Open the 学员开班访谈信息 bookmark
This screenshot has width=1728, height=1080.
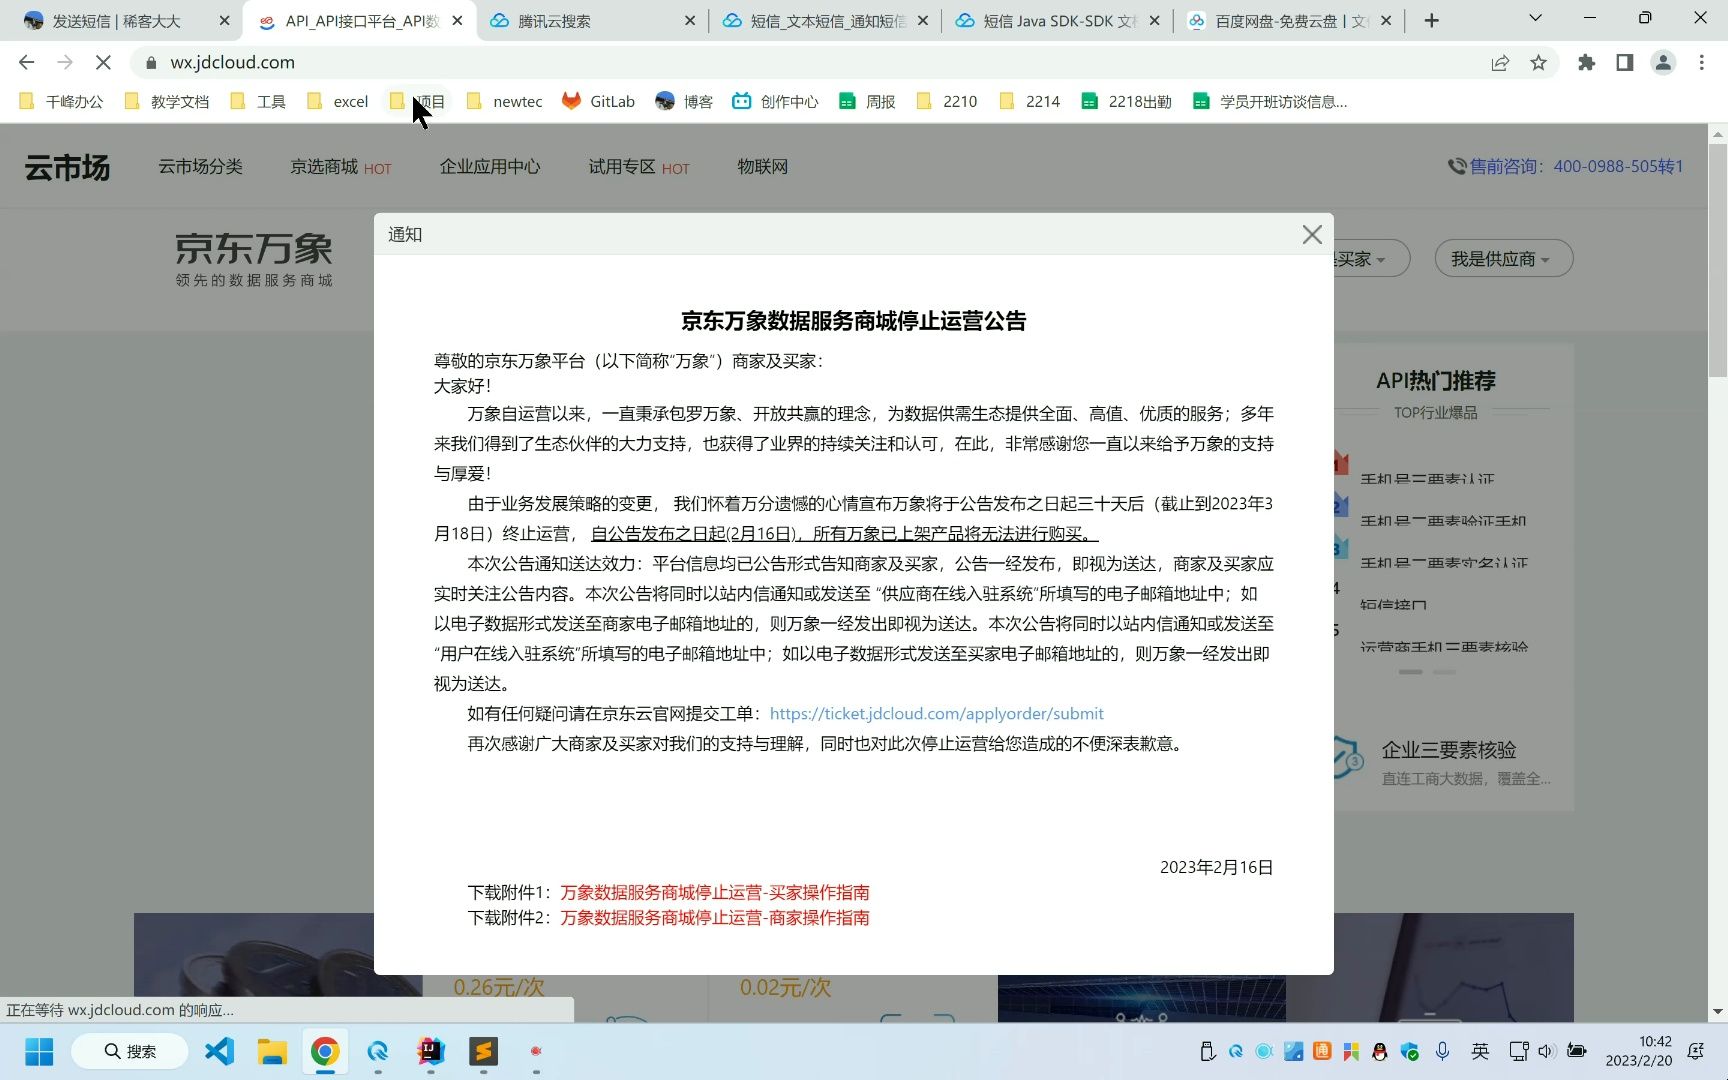pyautogui.click(x=1270, y=101)
